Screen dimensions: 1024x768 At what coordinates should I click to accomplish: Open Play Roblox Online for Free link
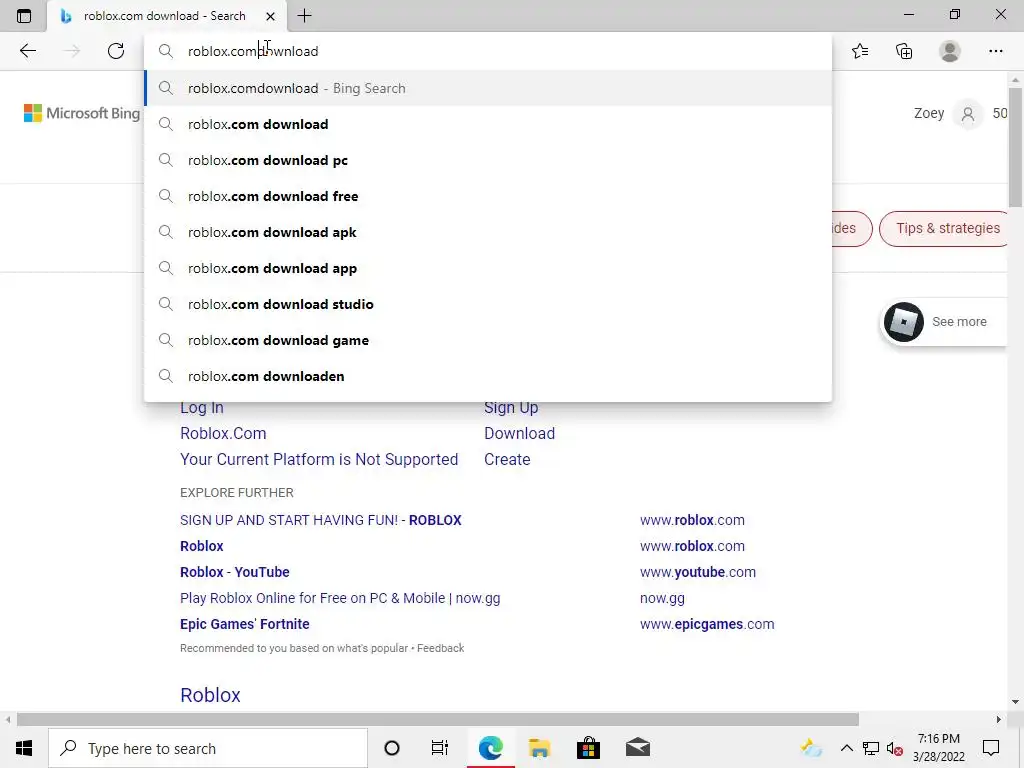[340, 598]
